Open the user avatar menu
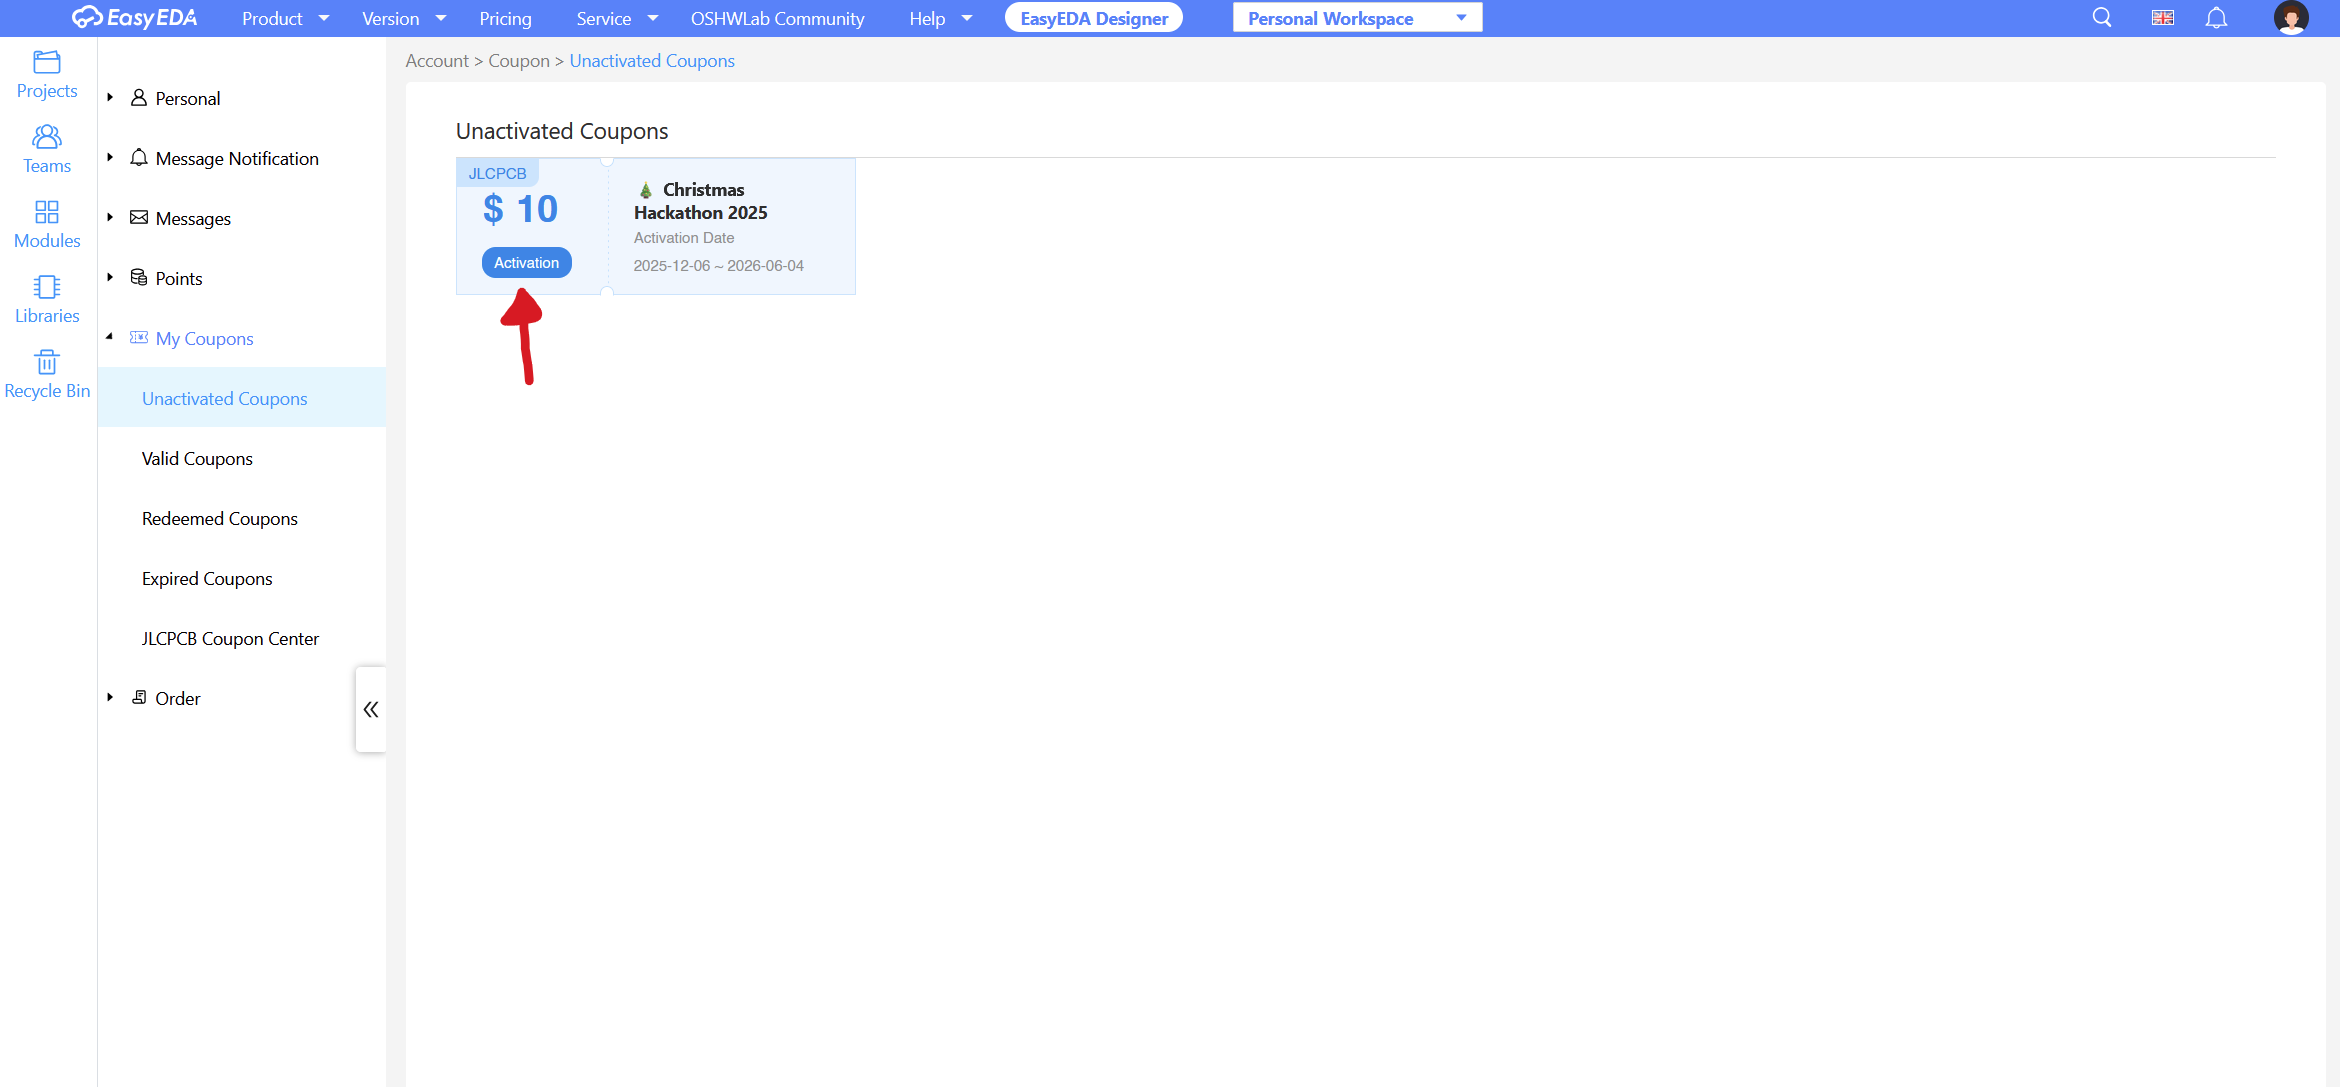This screenshot has width=2340, height=1087. (x=2290, y=18)
